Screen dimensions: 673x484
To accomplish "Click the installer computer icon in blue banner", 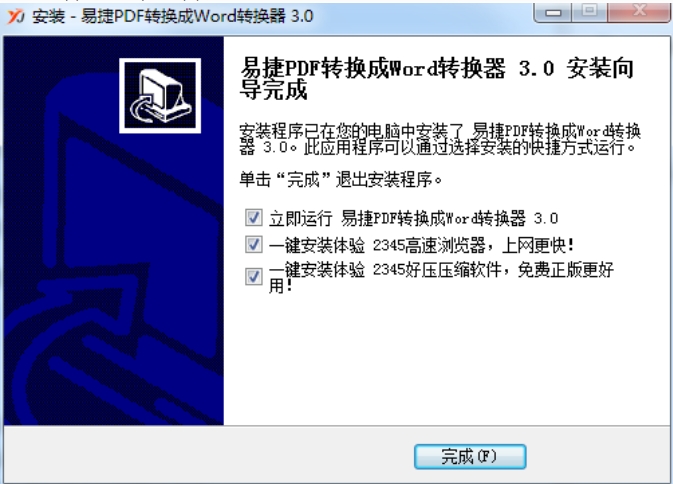I will (160, 96).
